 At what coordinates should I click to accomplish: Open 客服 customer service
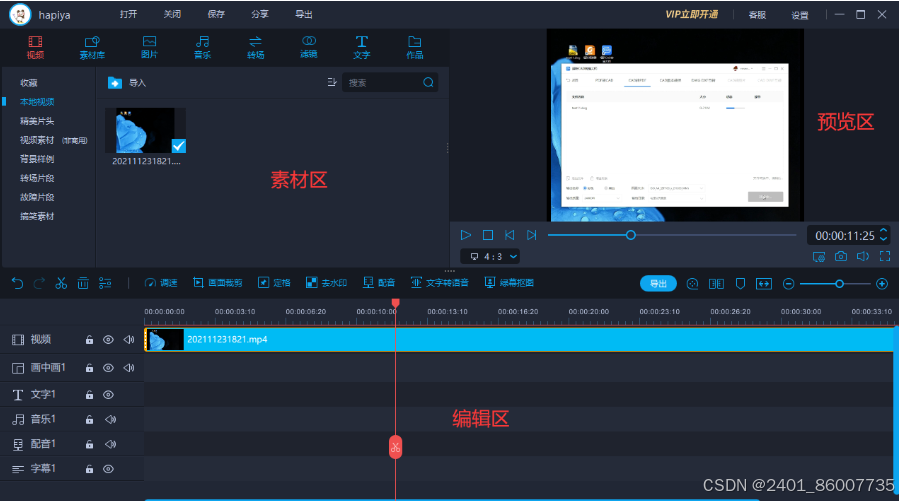(757, 15)
